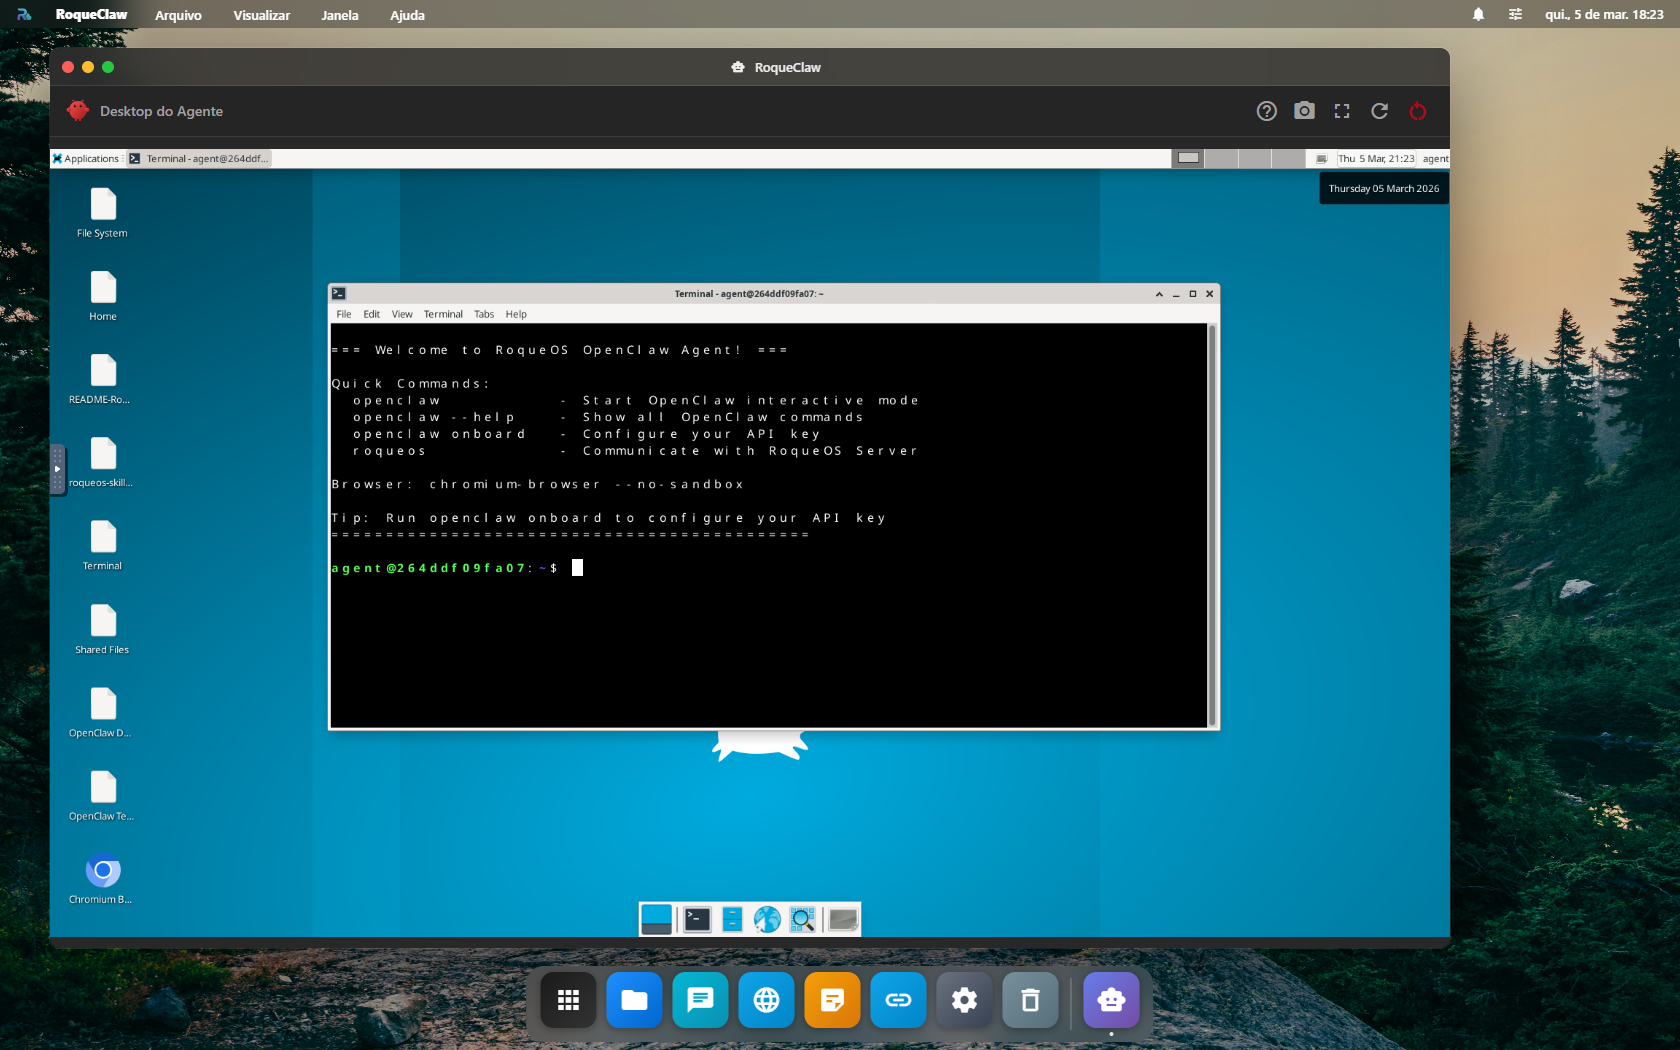Open the orange notes app in the dock
The image size is (1680, 1050).
(832, 1000)
